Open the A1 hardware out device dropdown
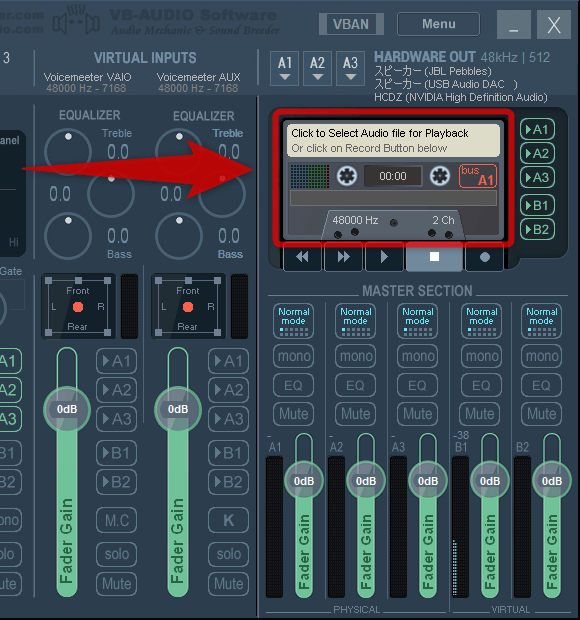This screenshot has height=620, width=580. 285,68
